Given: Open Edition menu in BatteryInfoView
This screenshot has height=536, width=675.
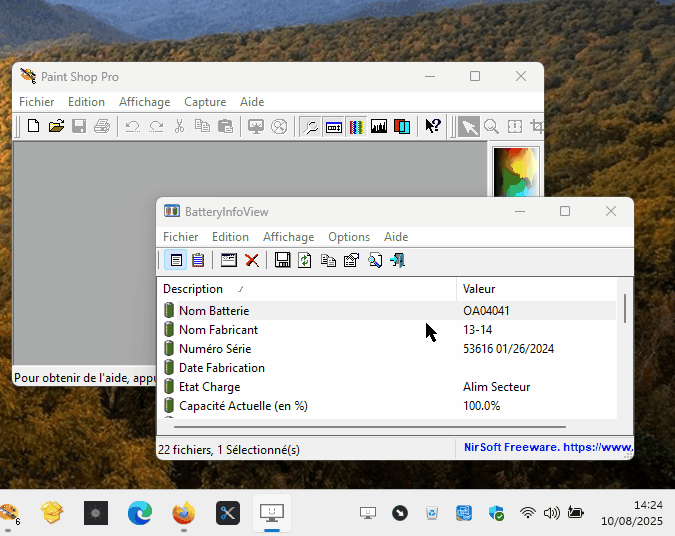Looking at the screenshot, I should click(230, 237).
